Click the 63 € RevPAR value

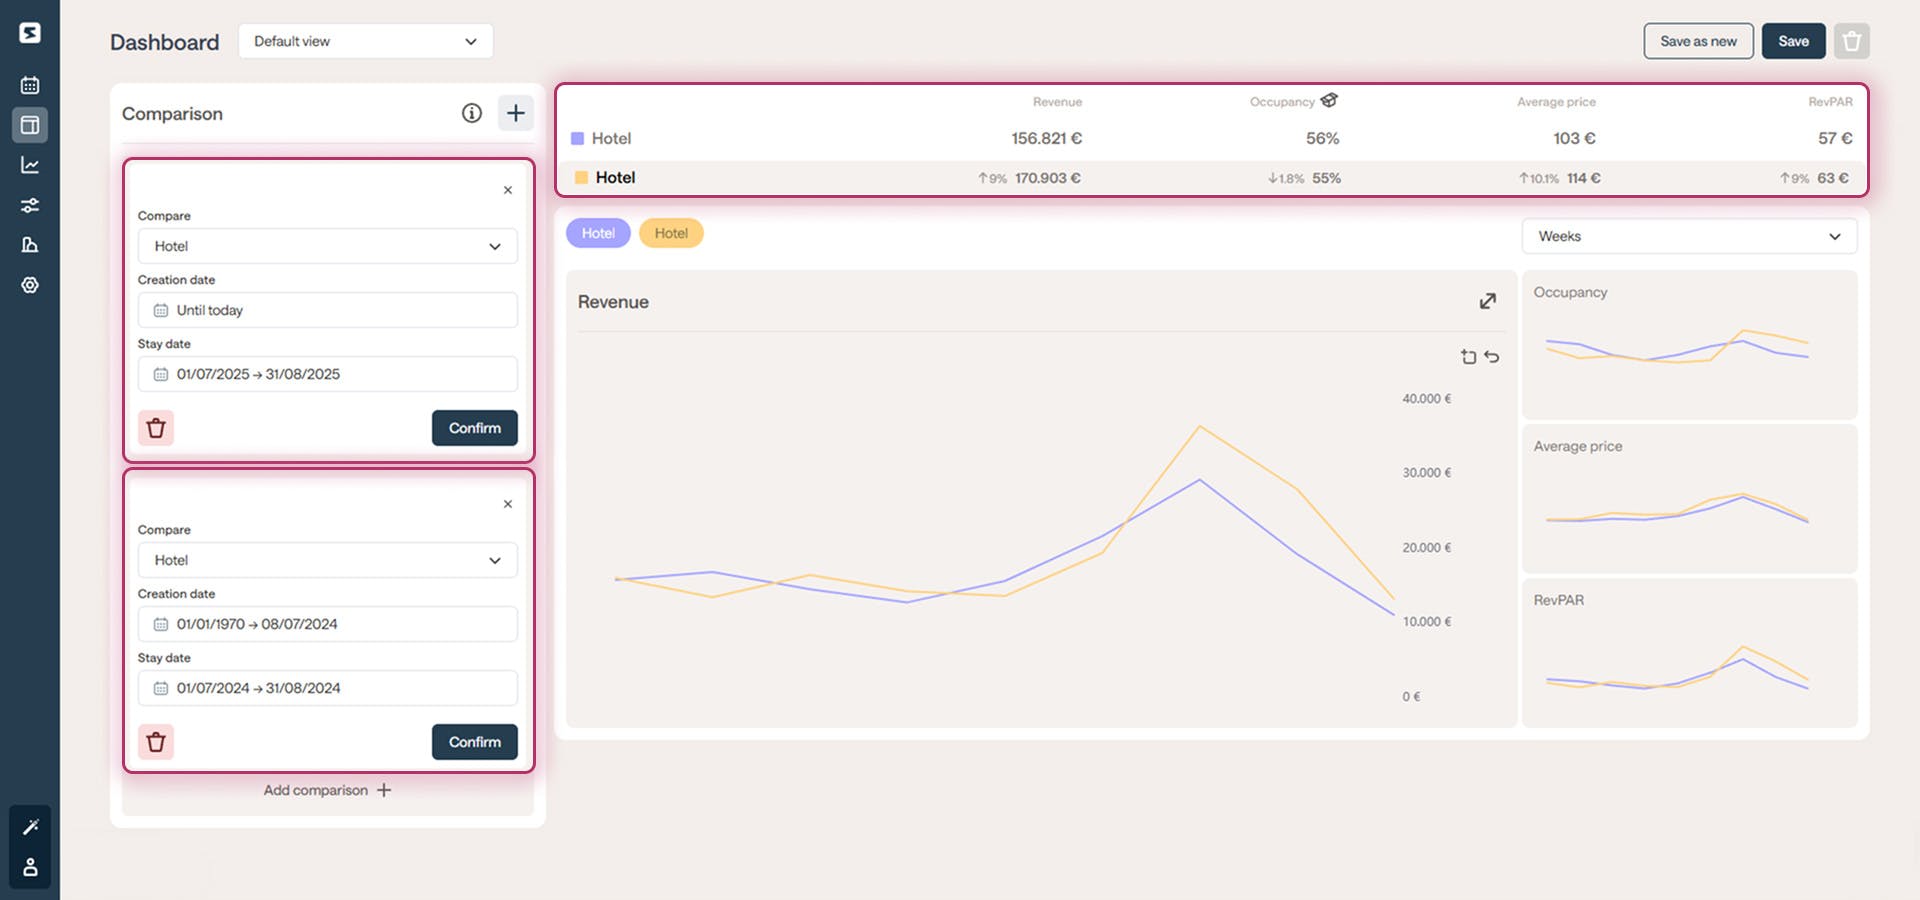point(1833,178)
